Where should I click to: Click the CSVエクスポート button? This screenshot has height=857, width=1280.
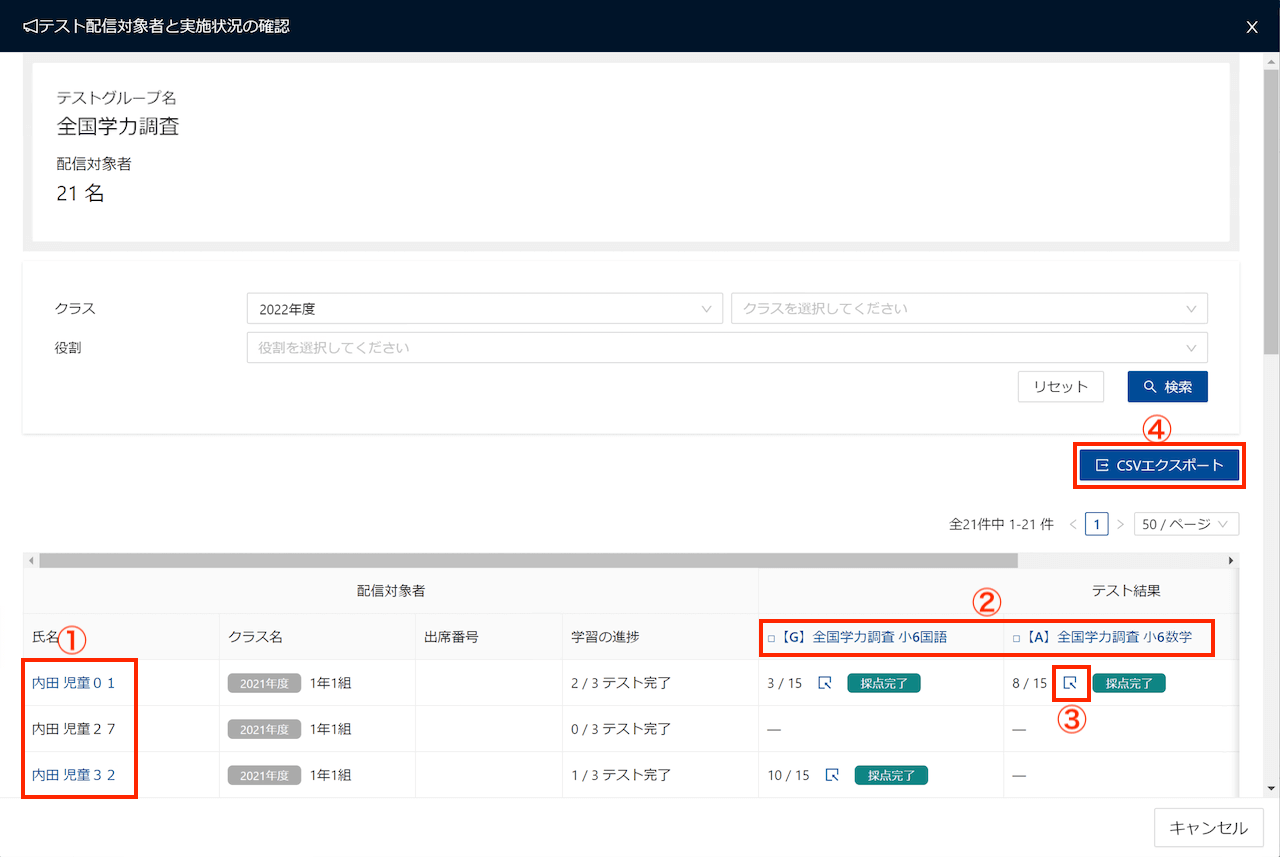(1159, 465)
